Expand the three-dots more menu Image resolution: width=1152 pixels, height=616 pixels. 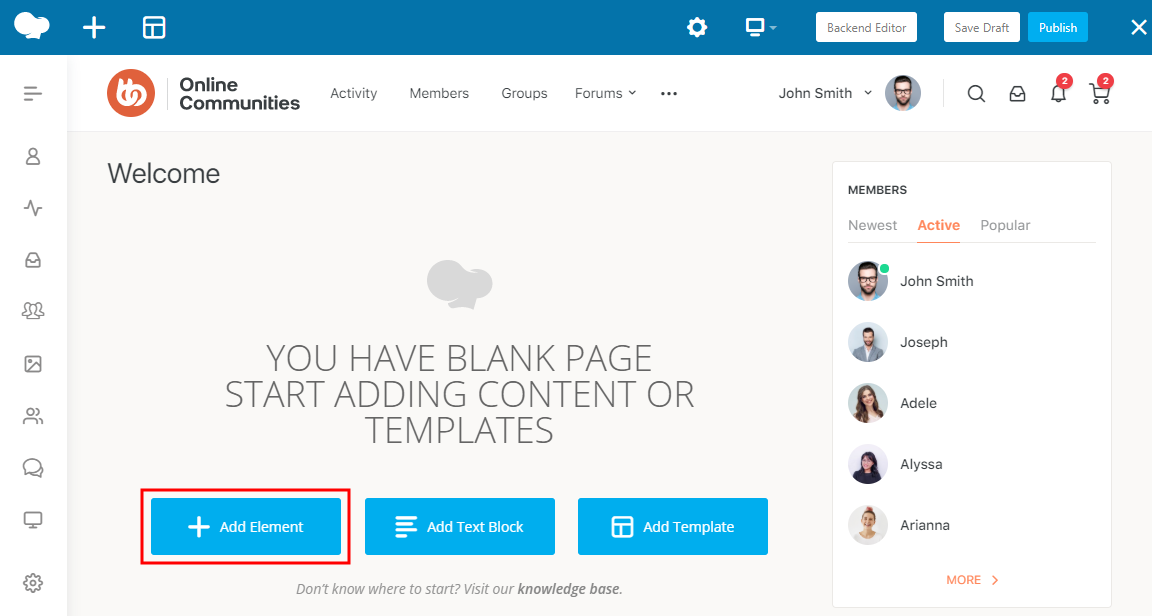669,94
